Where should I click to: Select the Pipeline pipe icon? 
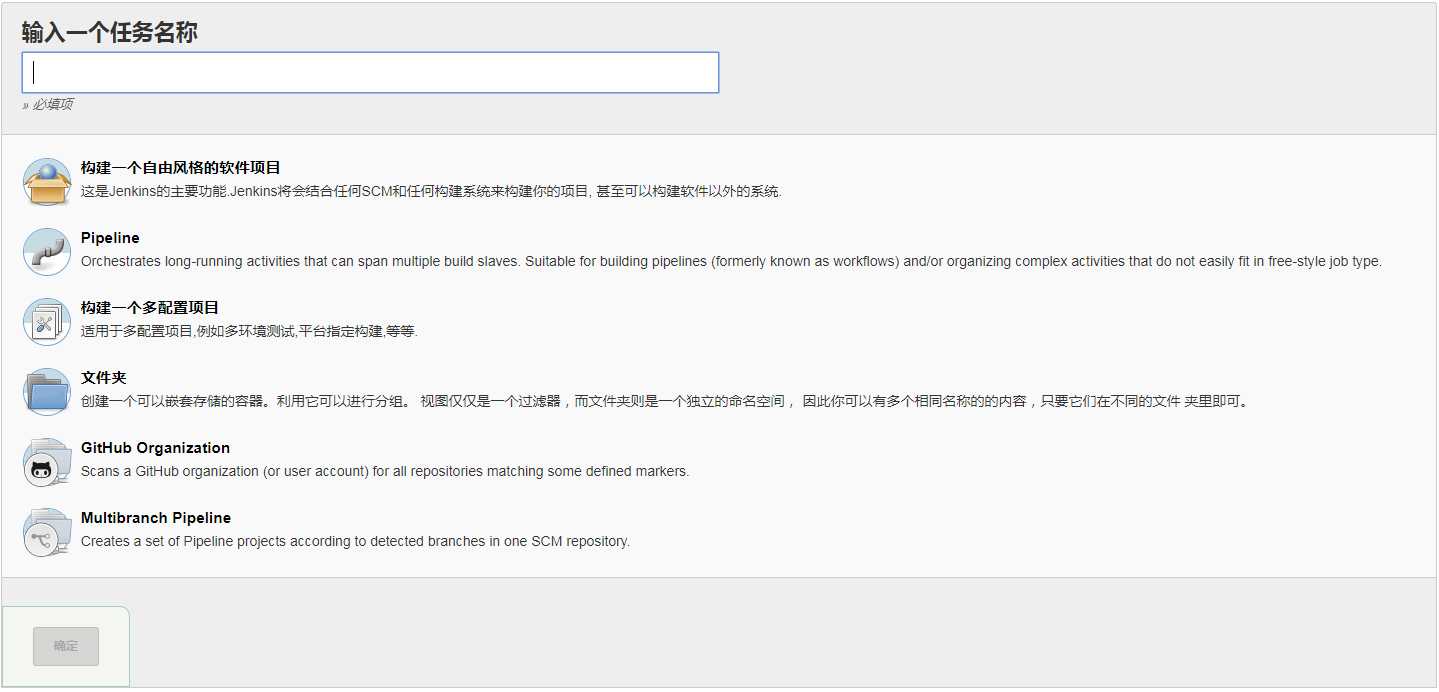[x=47, y=251]
